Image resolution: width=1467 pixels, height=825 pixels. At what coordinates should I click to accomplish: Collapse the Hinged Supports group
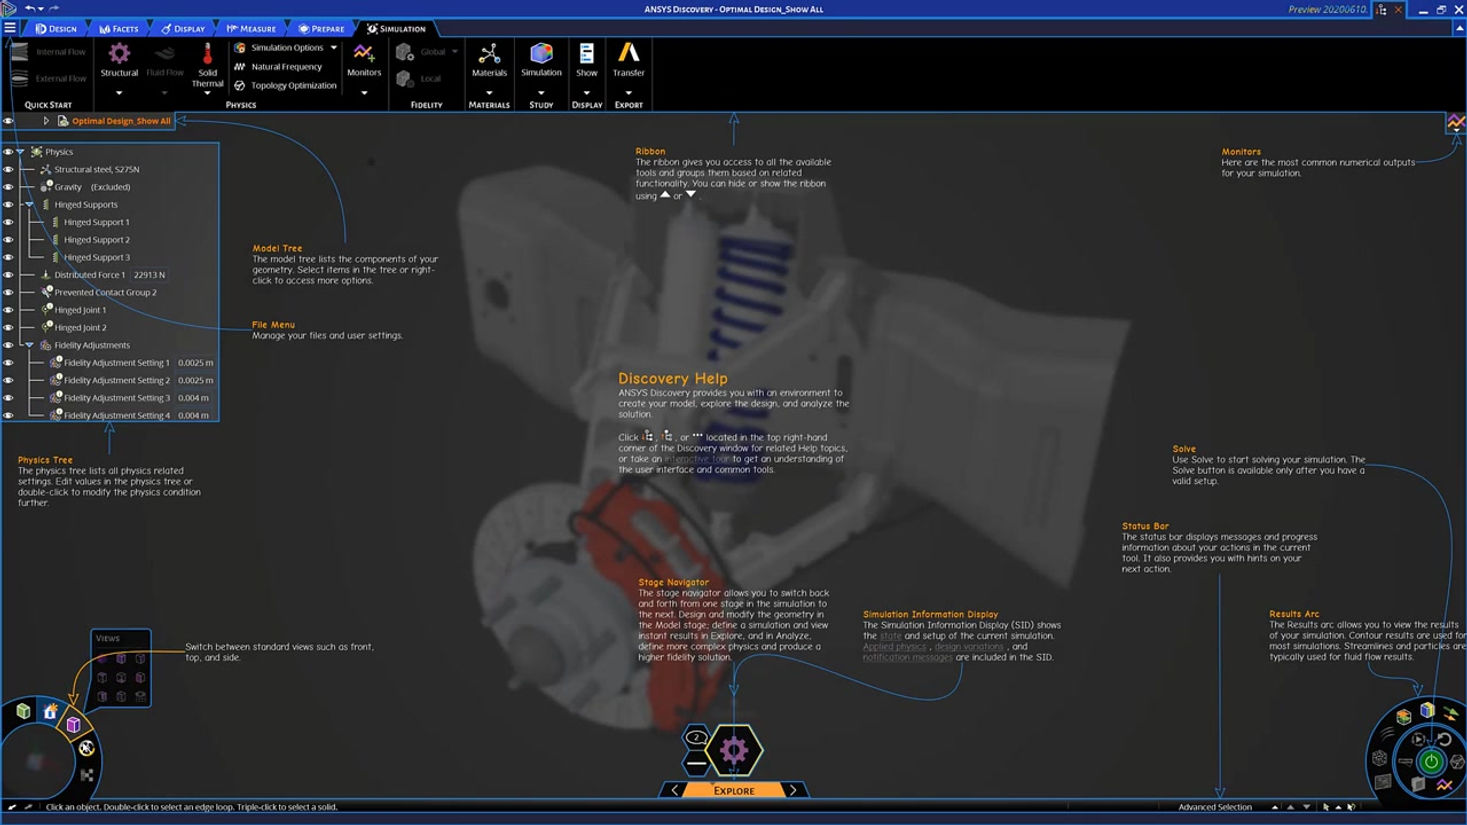click(x=29, y=205)
